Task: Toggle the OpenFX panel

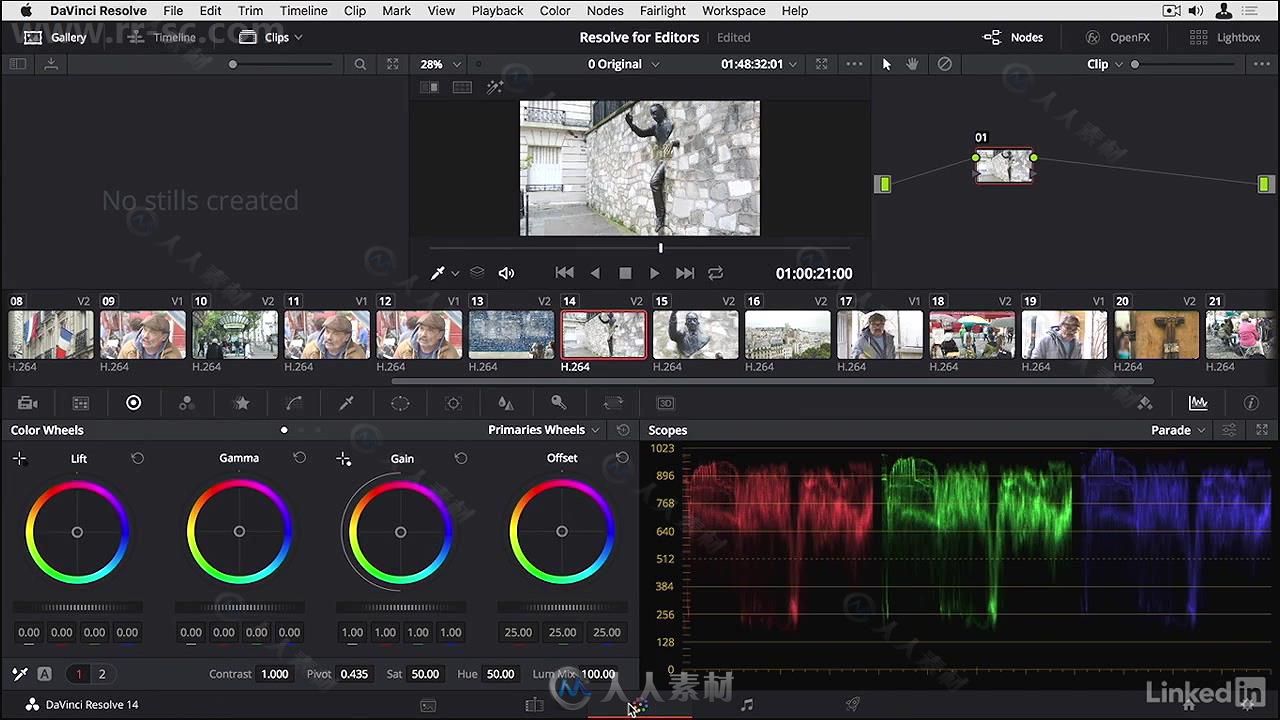Action: 1118,37
